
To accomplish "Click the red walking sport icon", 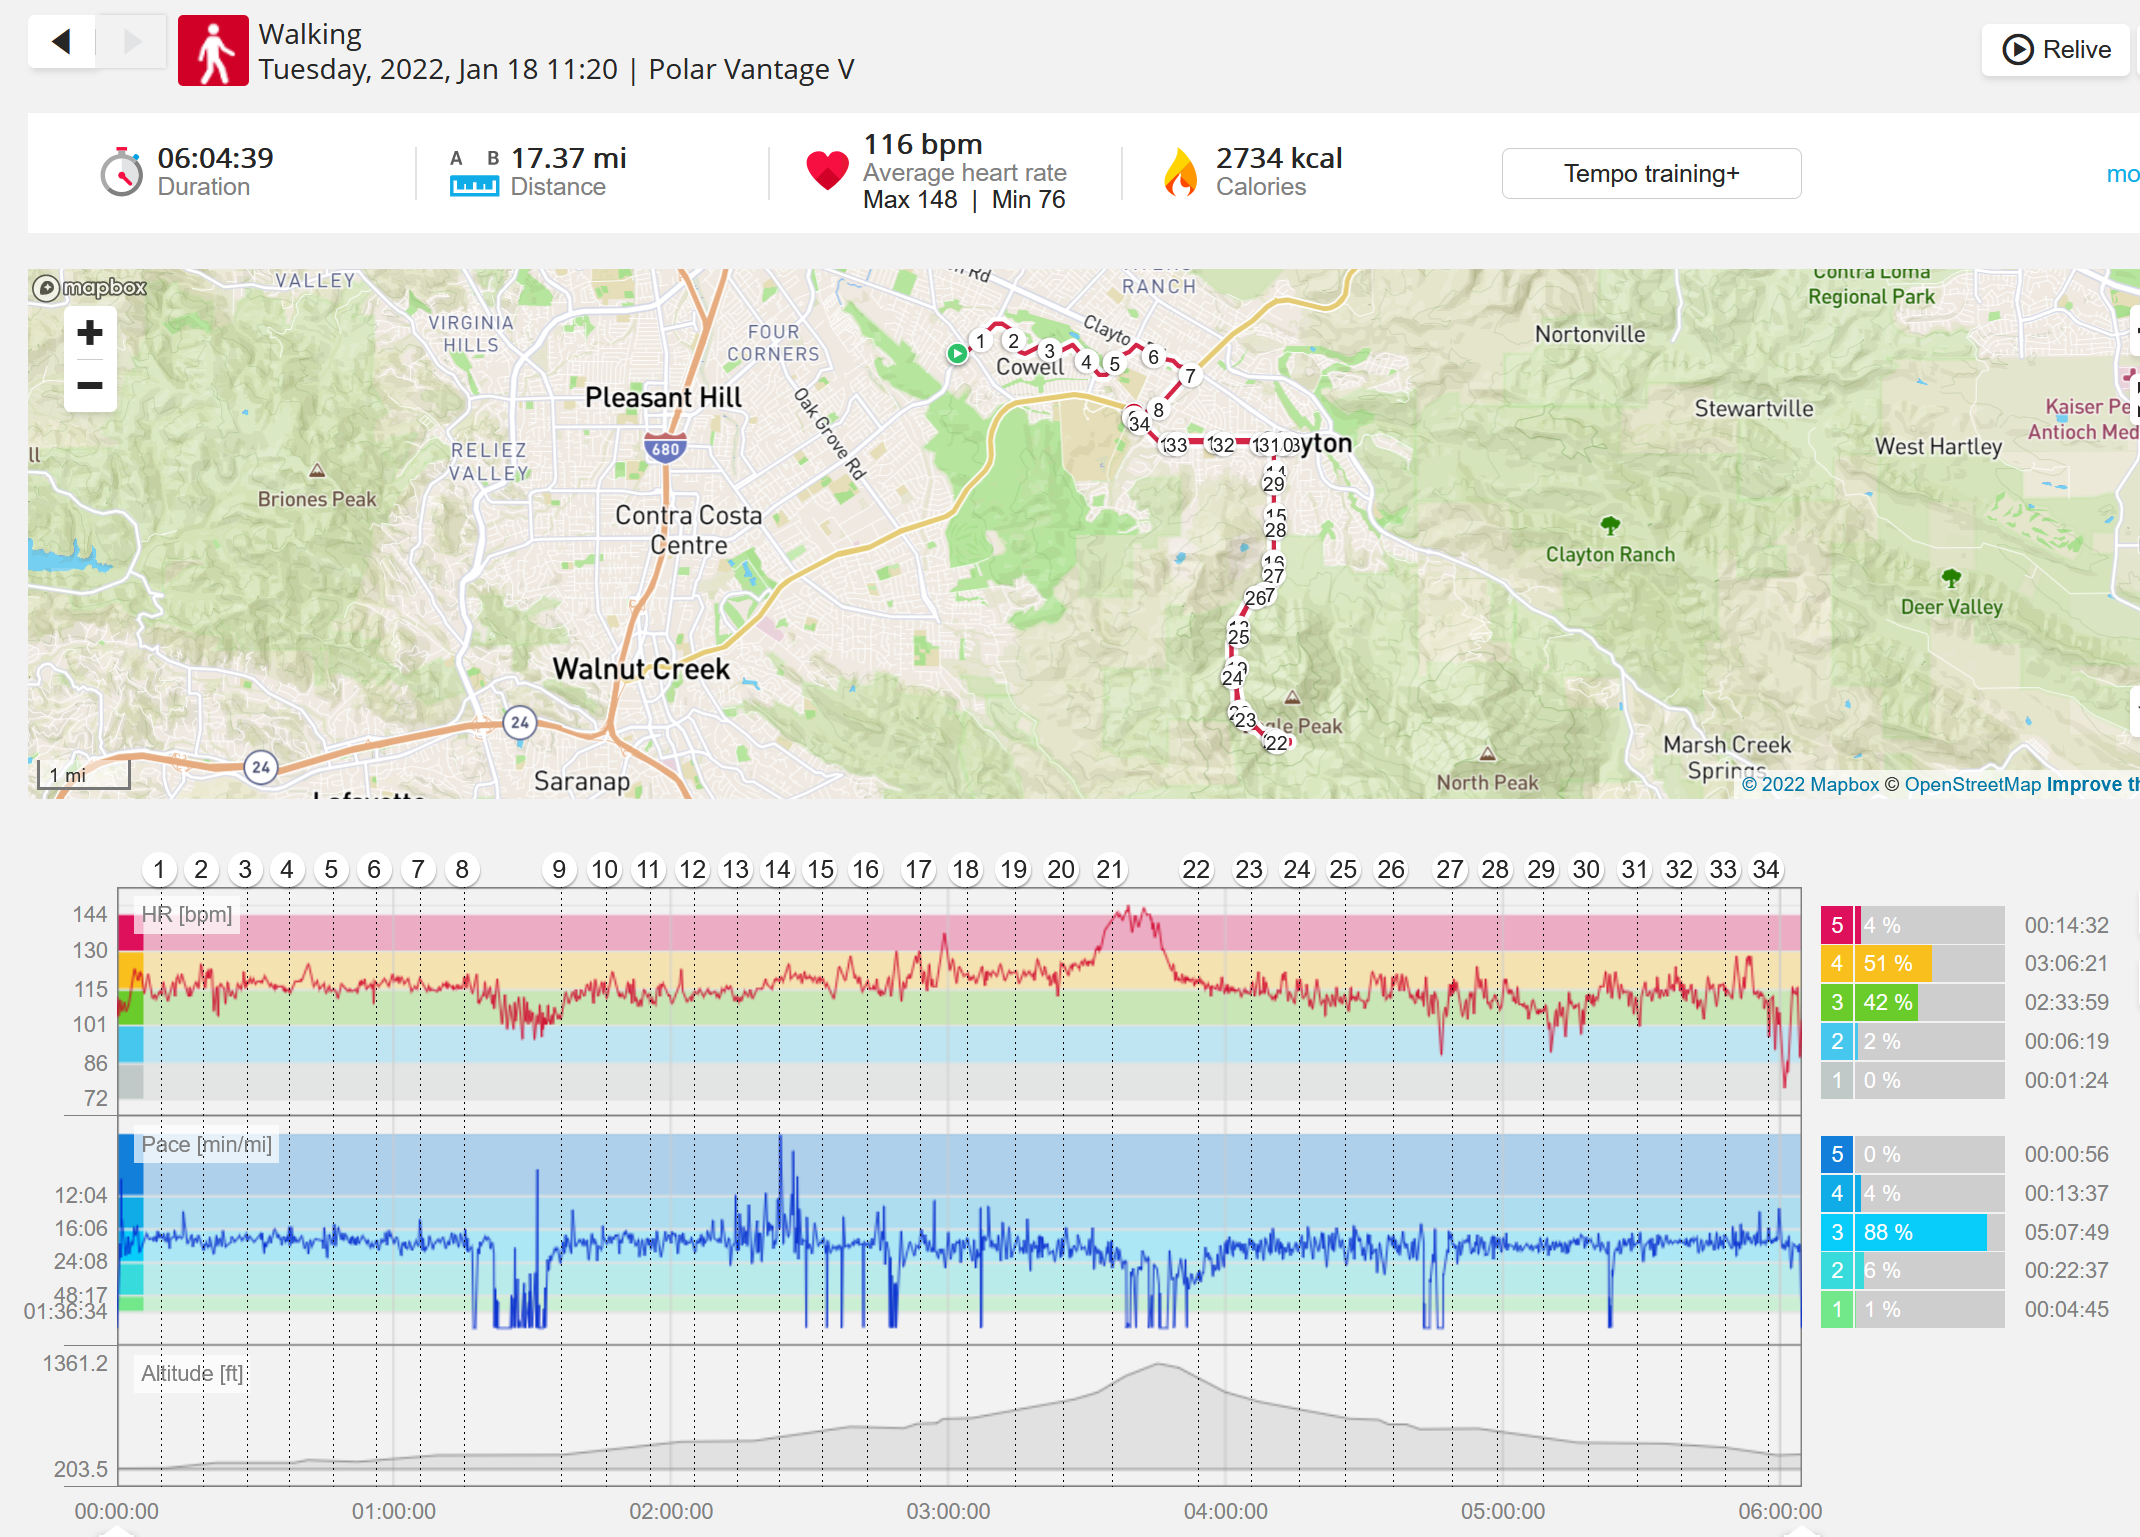I will [x=213, y=50].
